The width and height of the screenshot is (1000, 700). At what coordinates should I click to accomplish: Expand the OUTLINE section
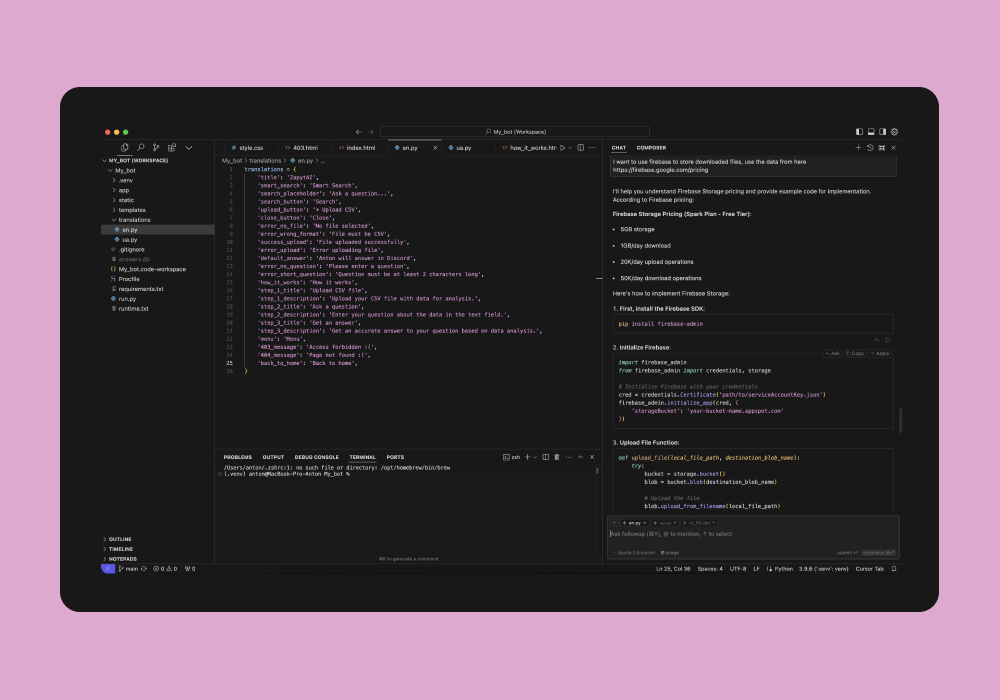click(120, 539)
